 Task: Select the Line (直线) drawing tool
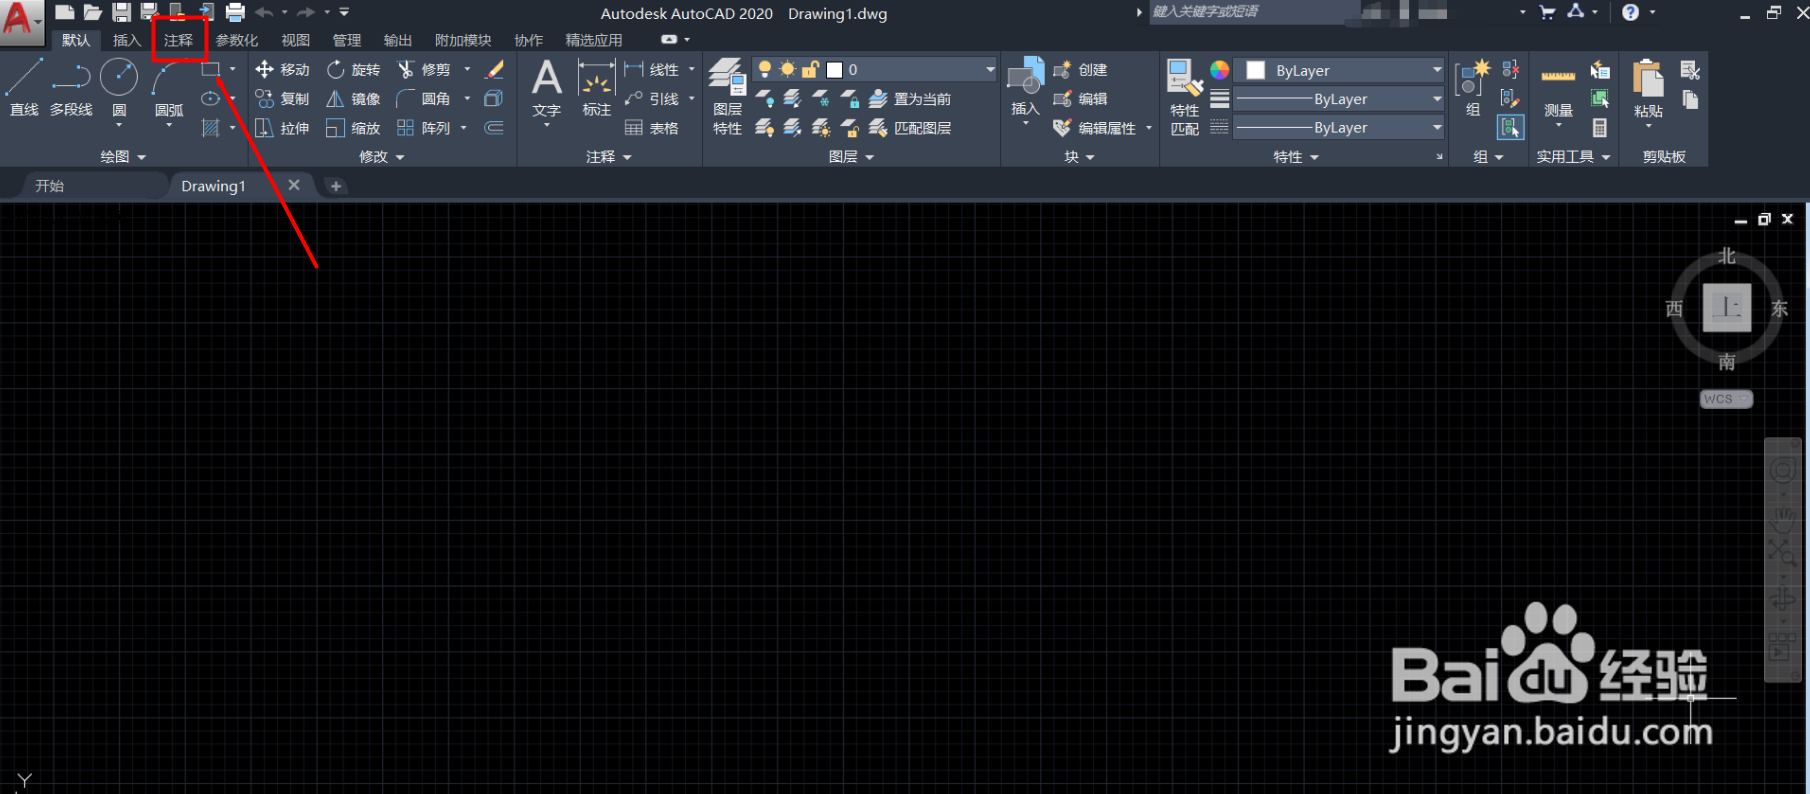click(x=24, y=87)
